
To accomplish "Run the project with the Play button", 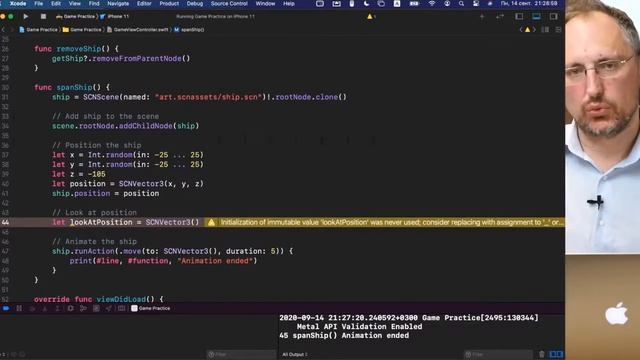I will 25,17.
